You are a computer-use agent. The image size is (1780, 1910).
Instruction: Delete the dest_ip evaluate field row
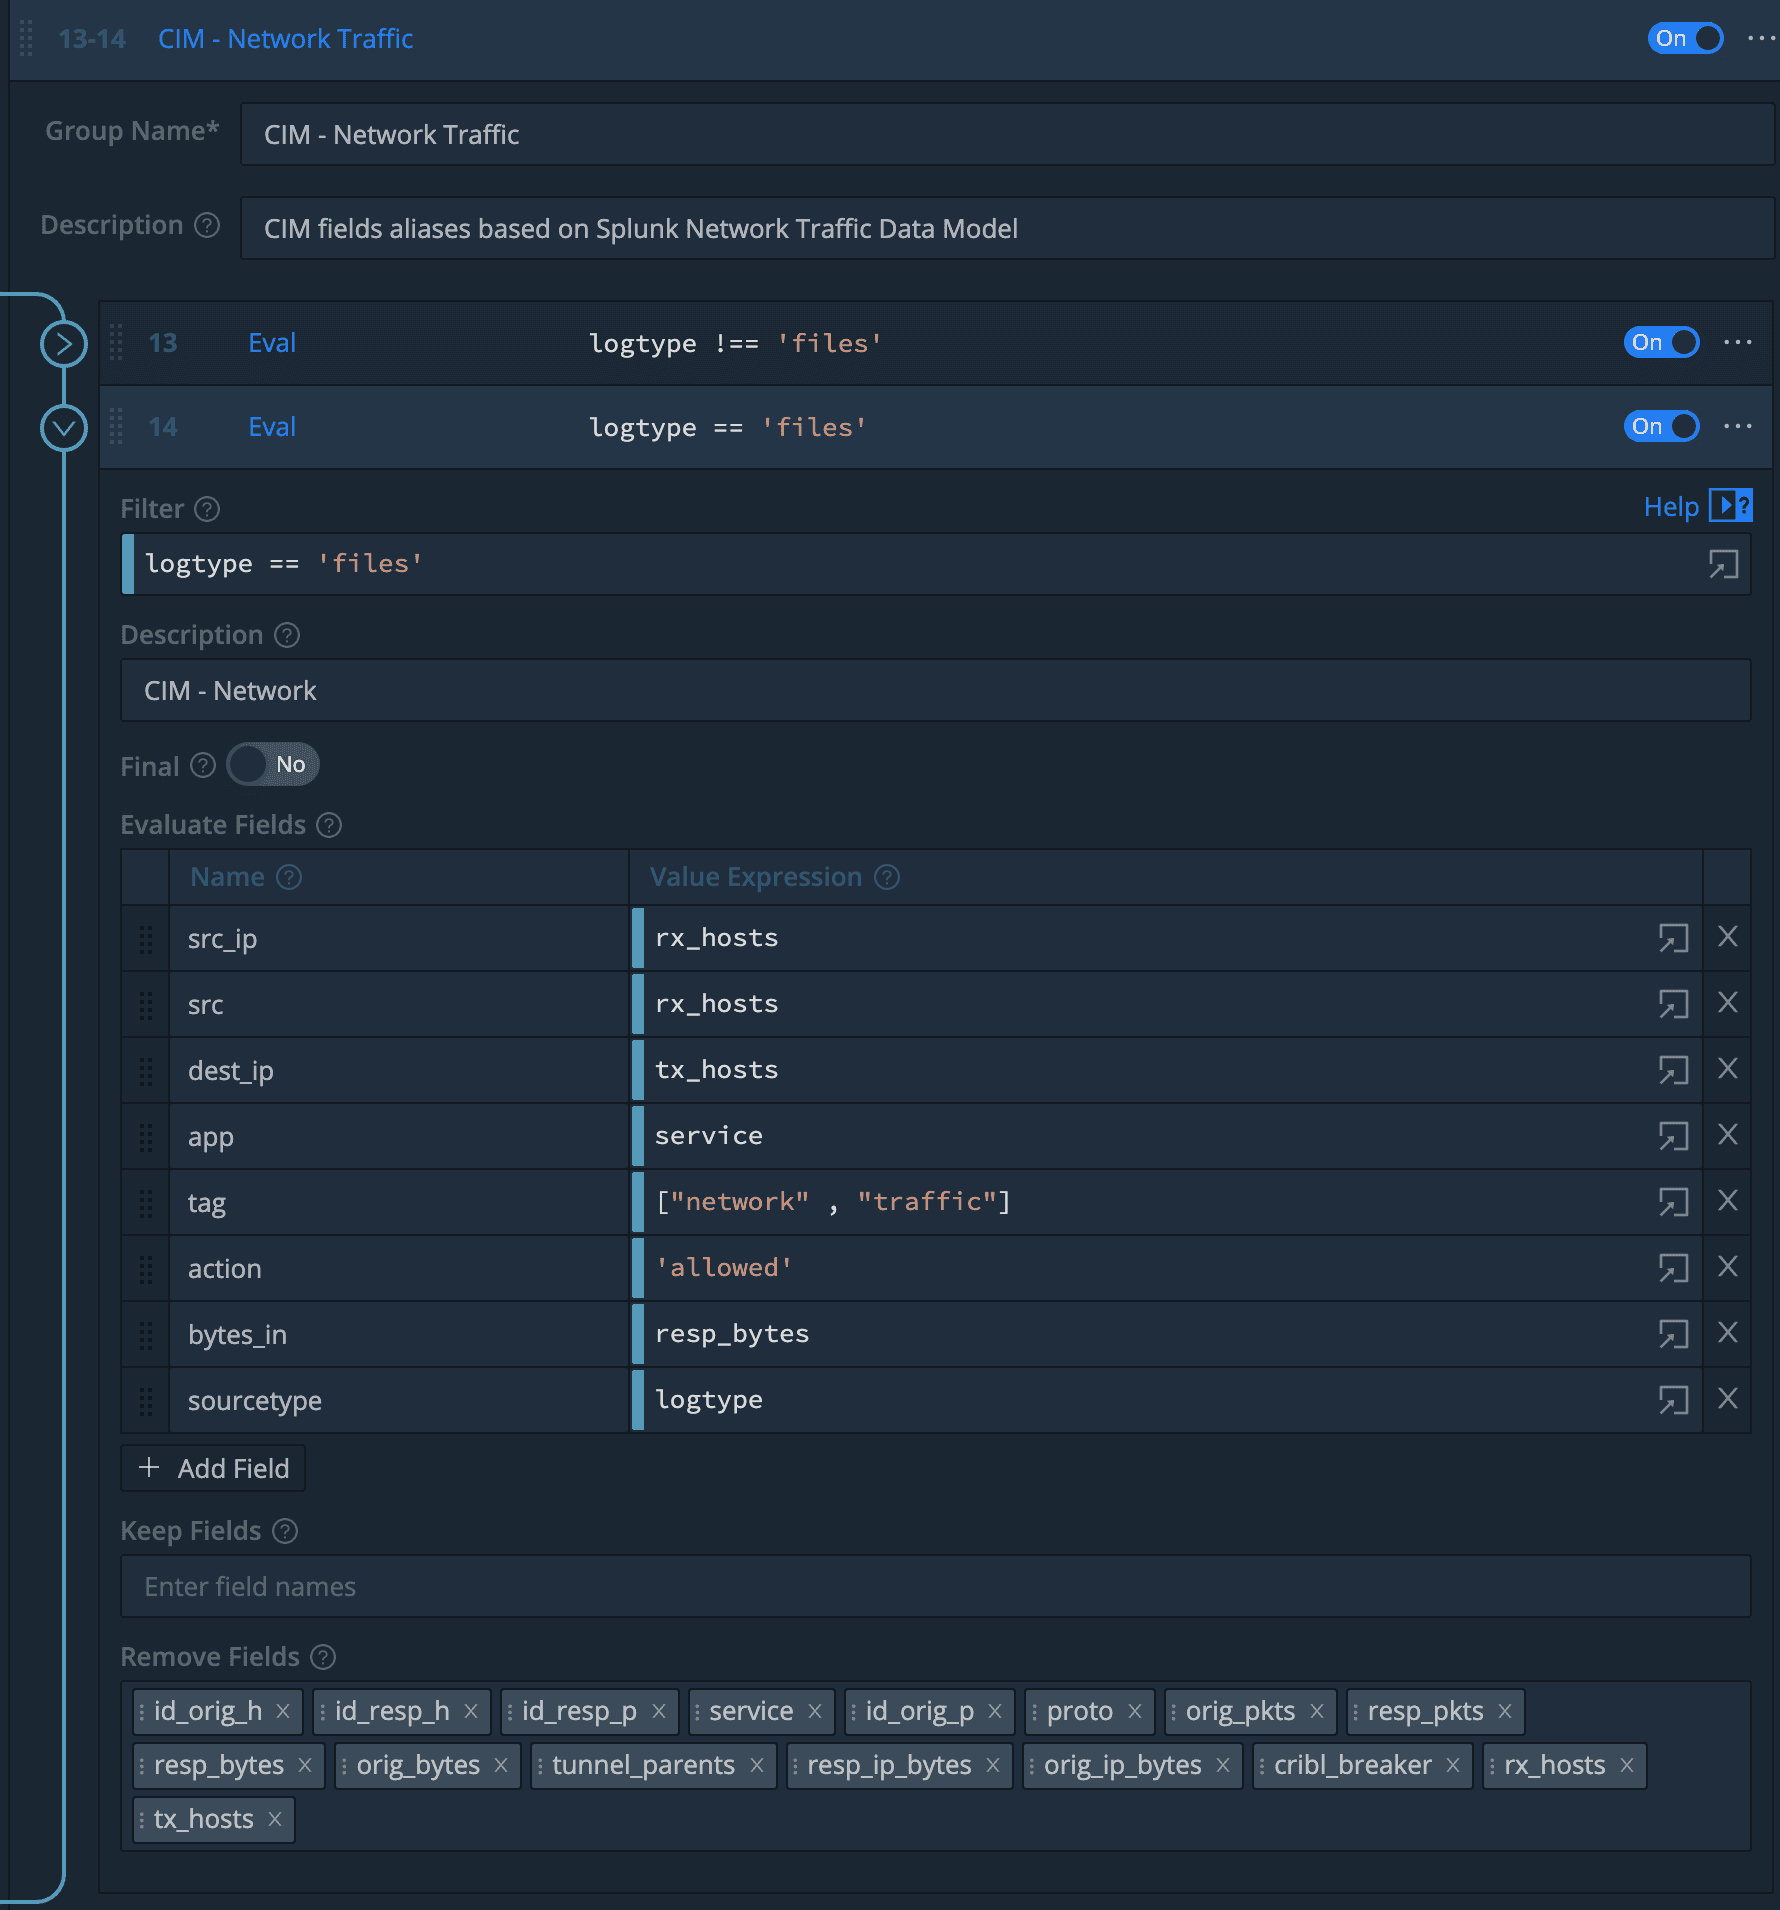1727,1069
